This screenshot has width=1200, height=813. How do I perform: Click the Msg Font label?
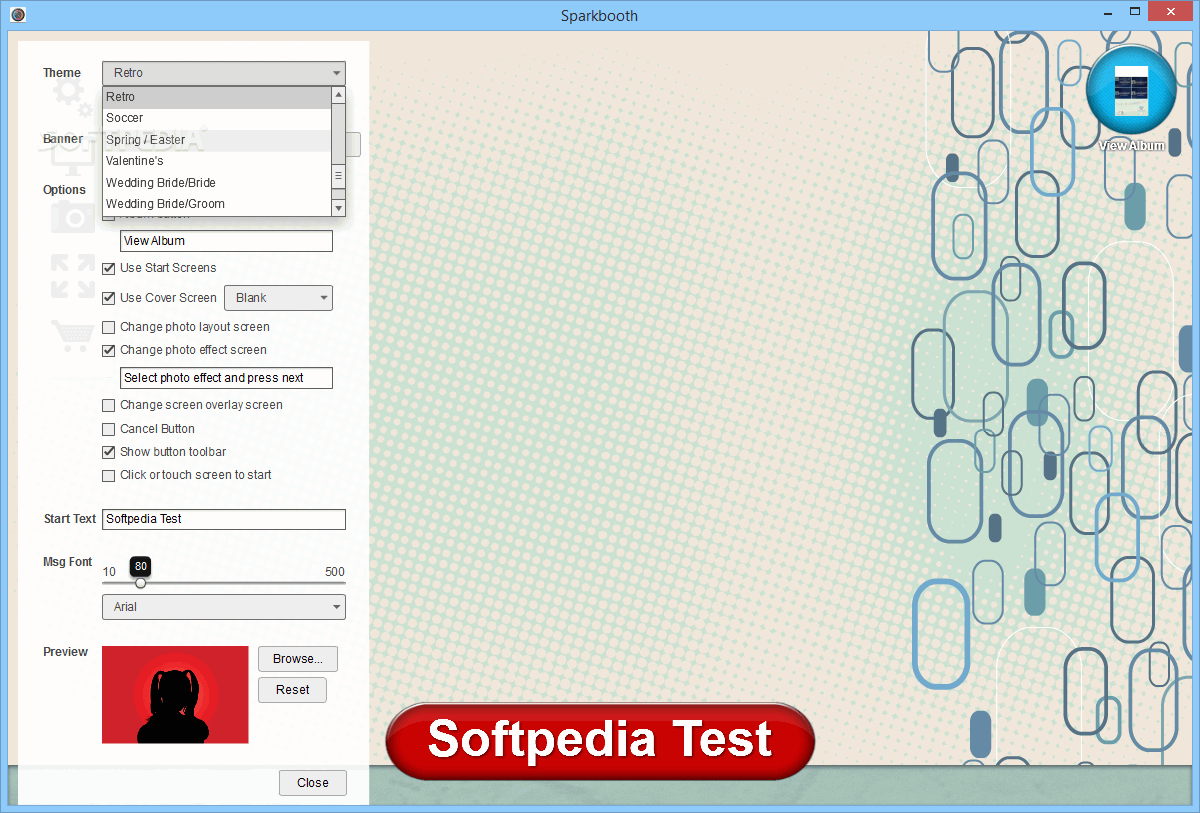pos(68,562)
